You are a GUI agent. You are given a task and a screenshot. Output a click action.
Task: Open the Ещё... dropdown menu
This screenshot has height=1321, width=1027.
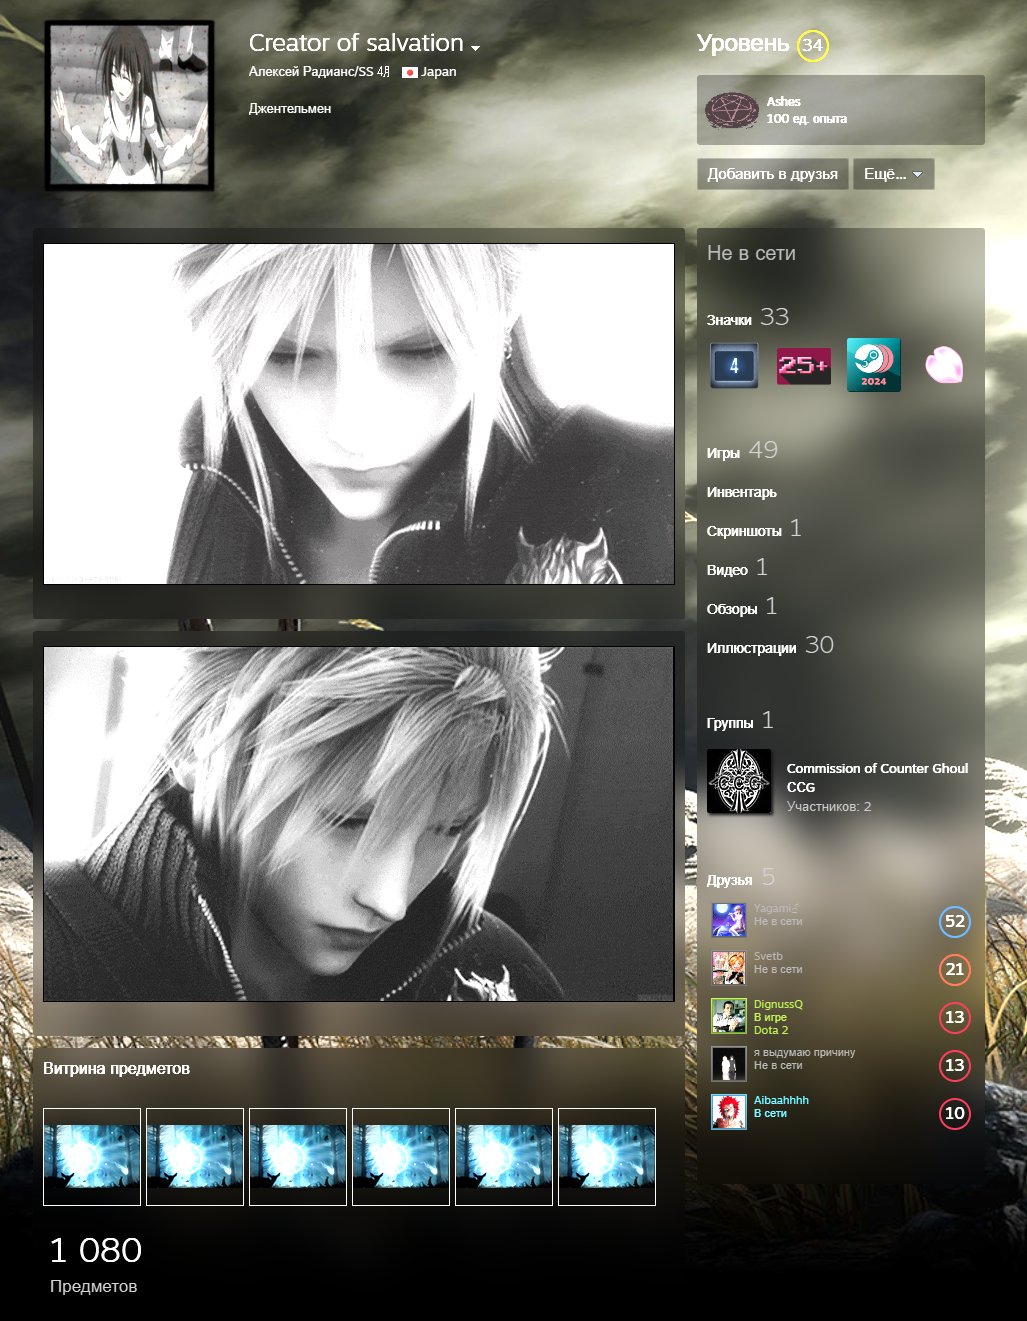[892, 174]
